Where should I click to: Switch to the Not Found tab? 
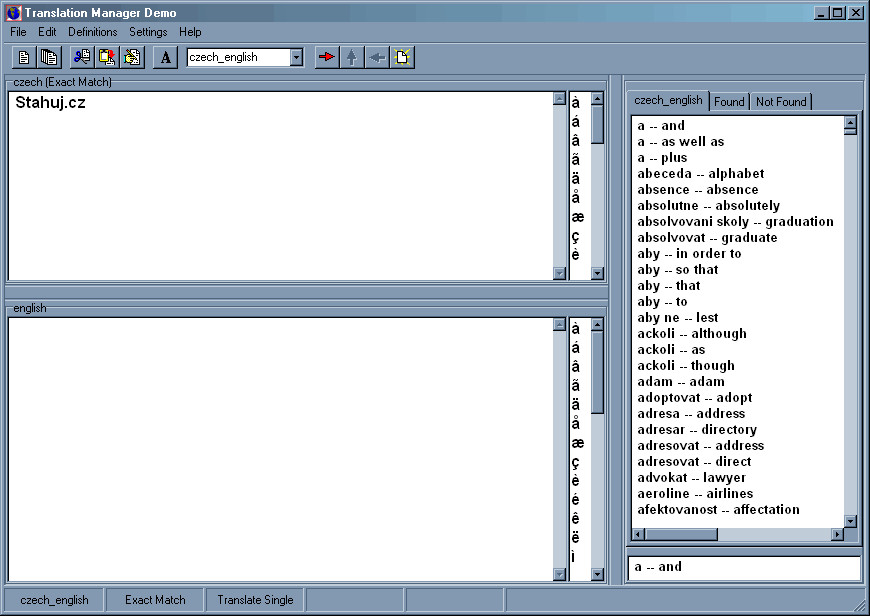click(781, 102)
